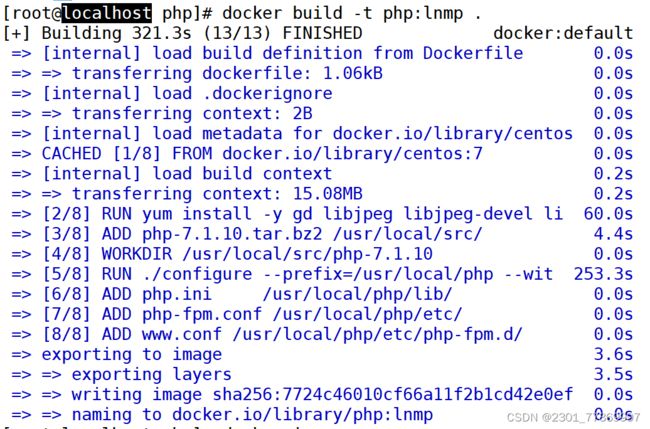Click the highlighted localhost hostname text
The height and width of the screenshot is (429, 650).
pyautogui.click(x=107, y=13)
